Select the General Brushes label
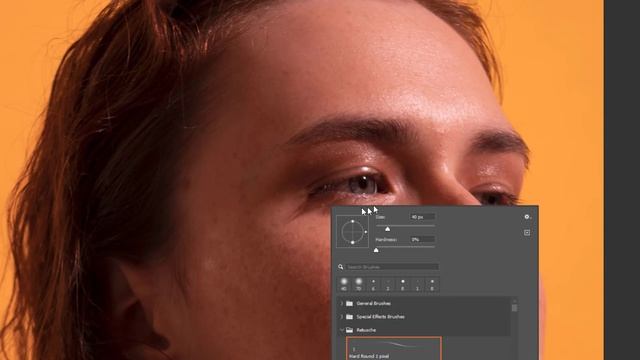Image resolution: width=640 pixels, height=360 pixels. (373, 304)
